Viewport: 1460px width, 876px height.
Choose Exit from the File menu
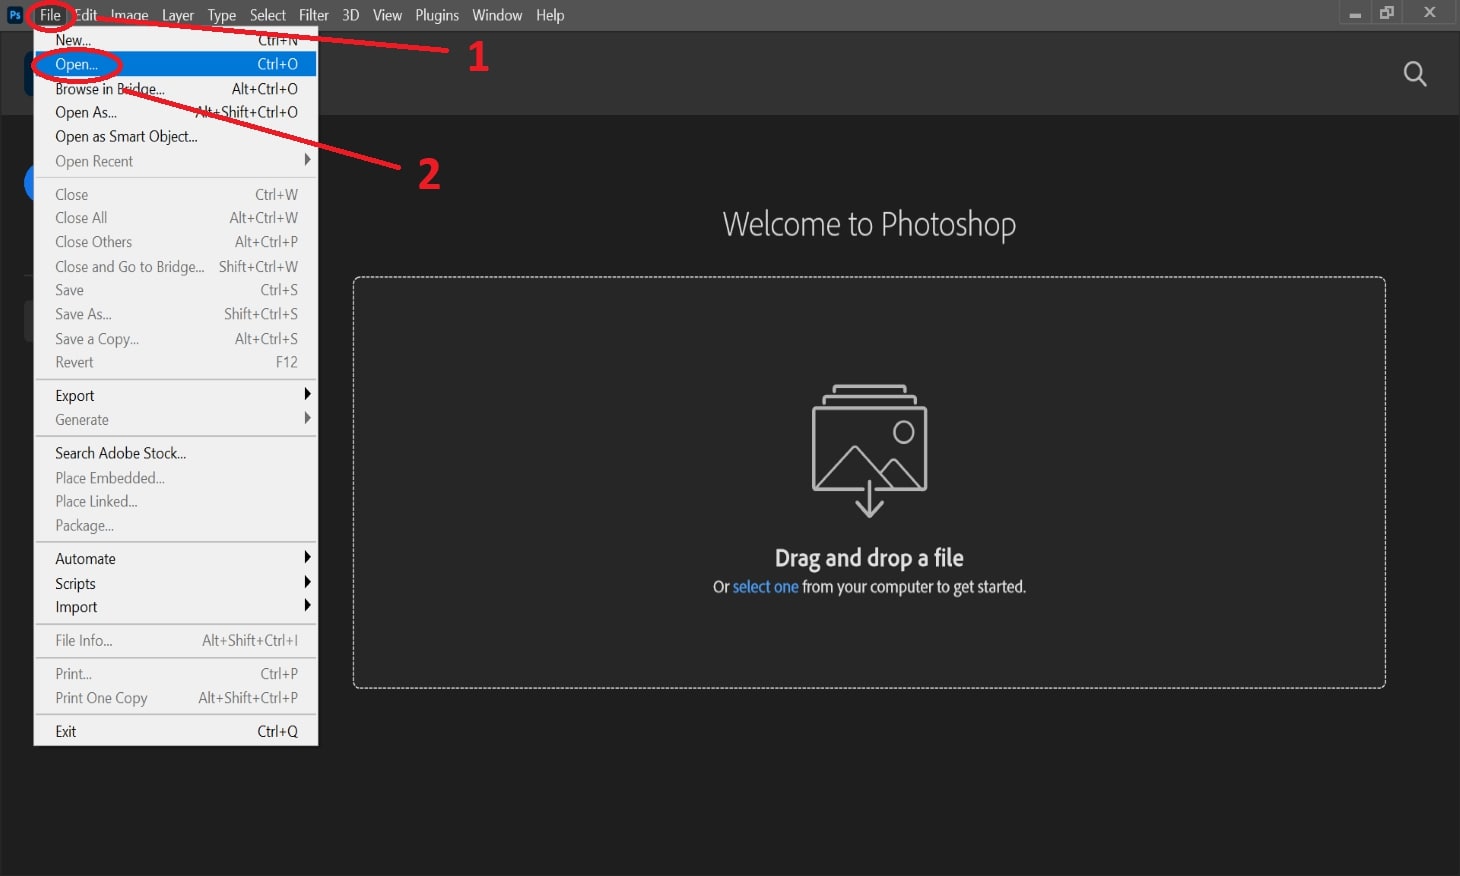tap(176, 731)
